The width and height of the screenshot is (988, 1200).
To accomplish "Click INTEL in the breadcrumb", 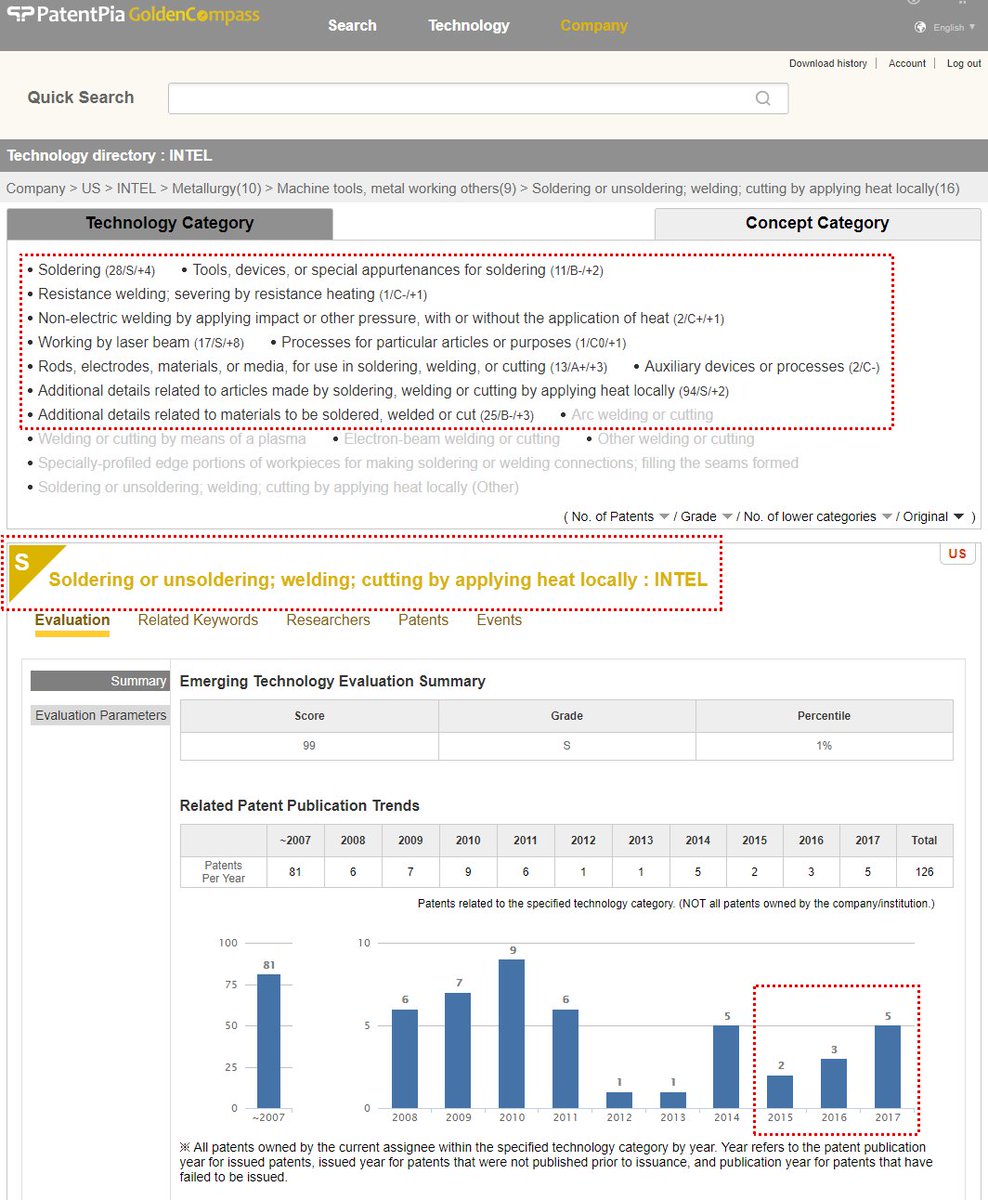I will point(136,188).
